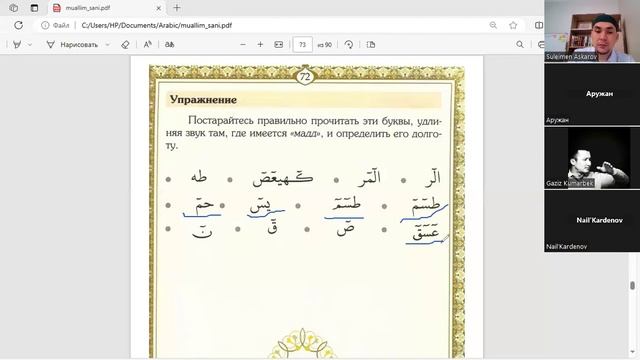Focus the address bar with the PDF path
The height and width of the screenshot is (360, 640).
coord(157,25)
